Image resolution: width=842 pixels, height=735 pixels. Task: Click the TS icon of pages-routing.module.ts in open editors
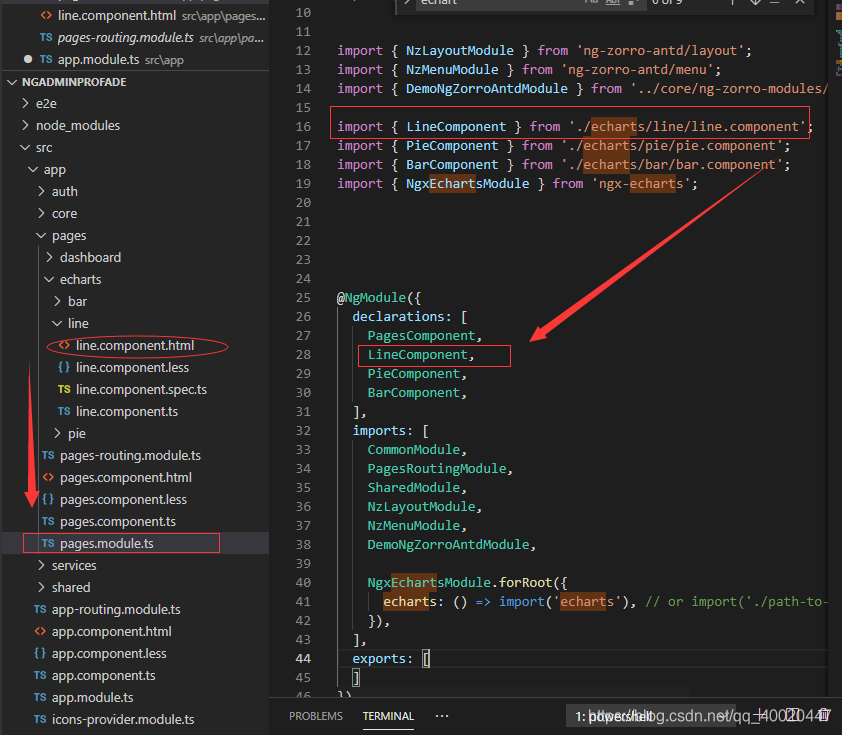(x=46, y=38)
